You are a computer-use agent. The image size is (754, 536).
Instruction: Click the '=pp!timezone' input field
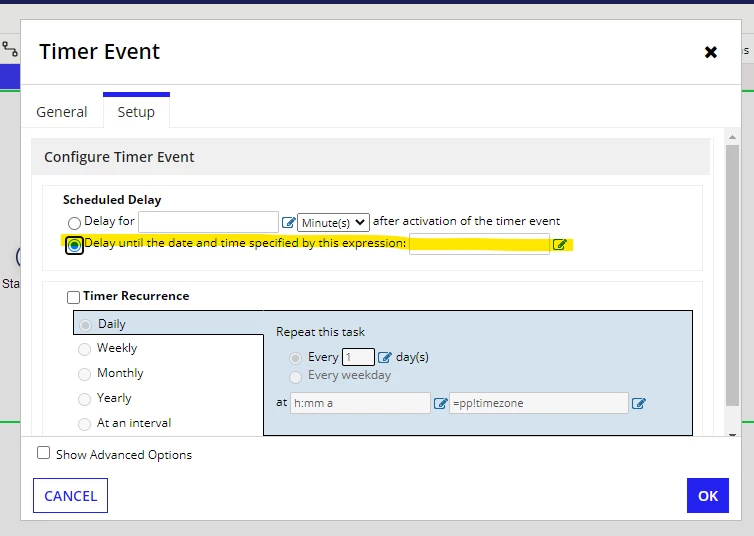(539, 403)
